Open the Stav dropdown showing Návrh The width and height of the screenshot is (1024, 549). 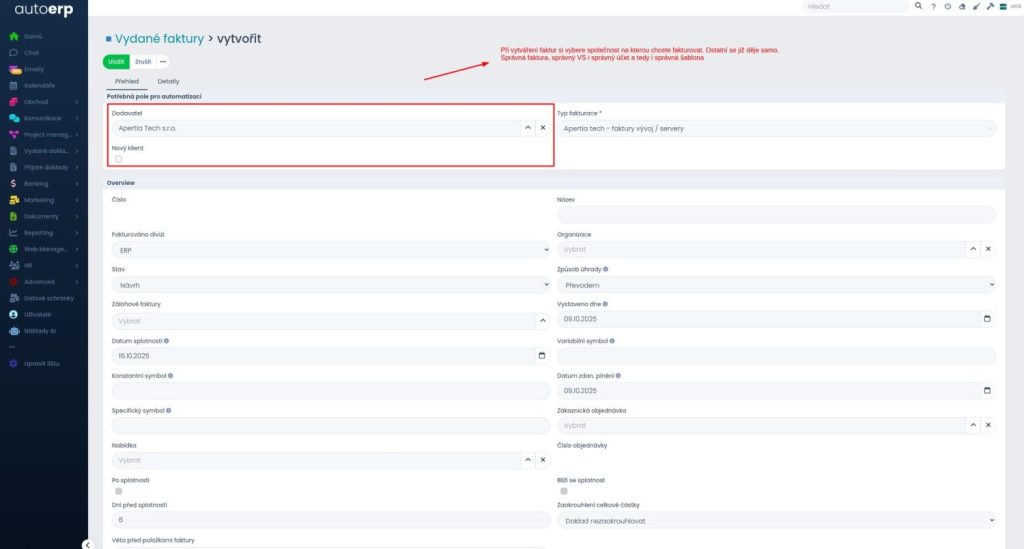point(330,284)
